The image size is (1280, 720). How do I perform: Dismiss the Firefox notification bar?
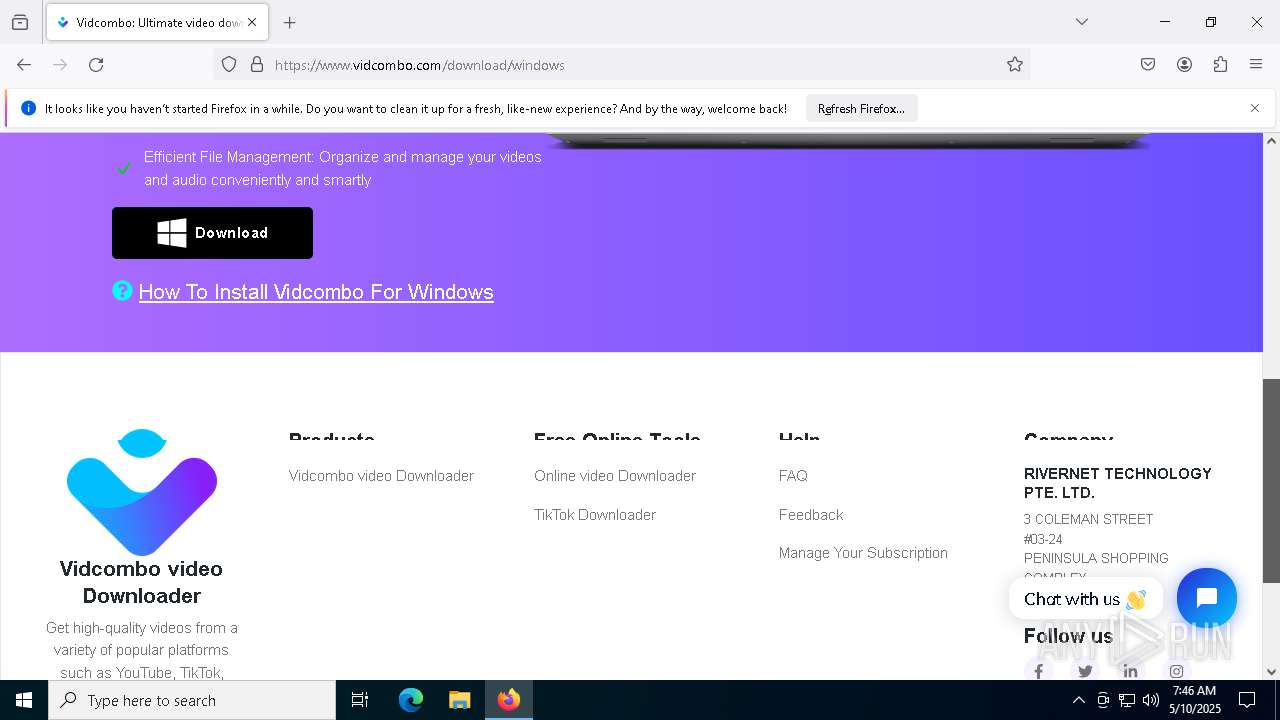(x=1255, y=108)
